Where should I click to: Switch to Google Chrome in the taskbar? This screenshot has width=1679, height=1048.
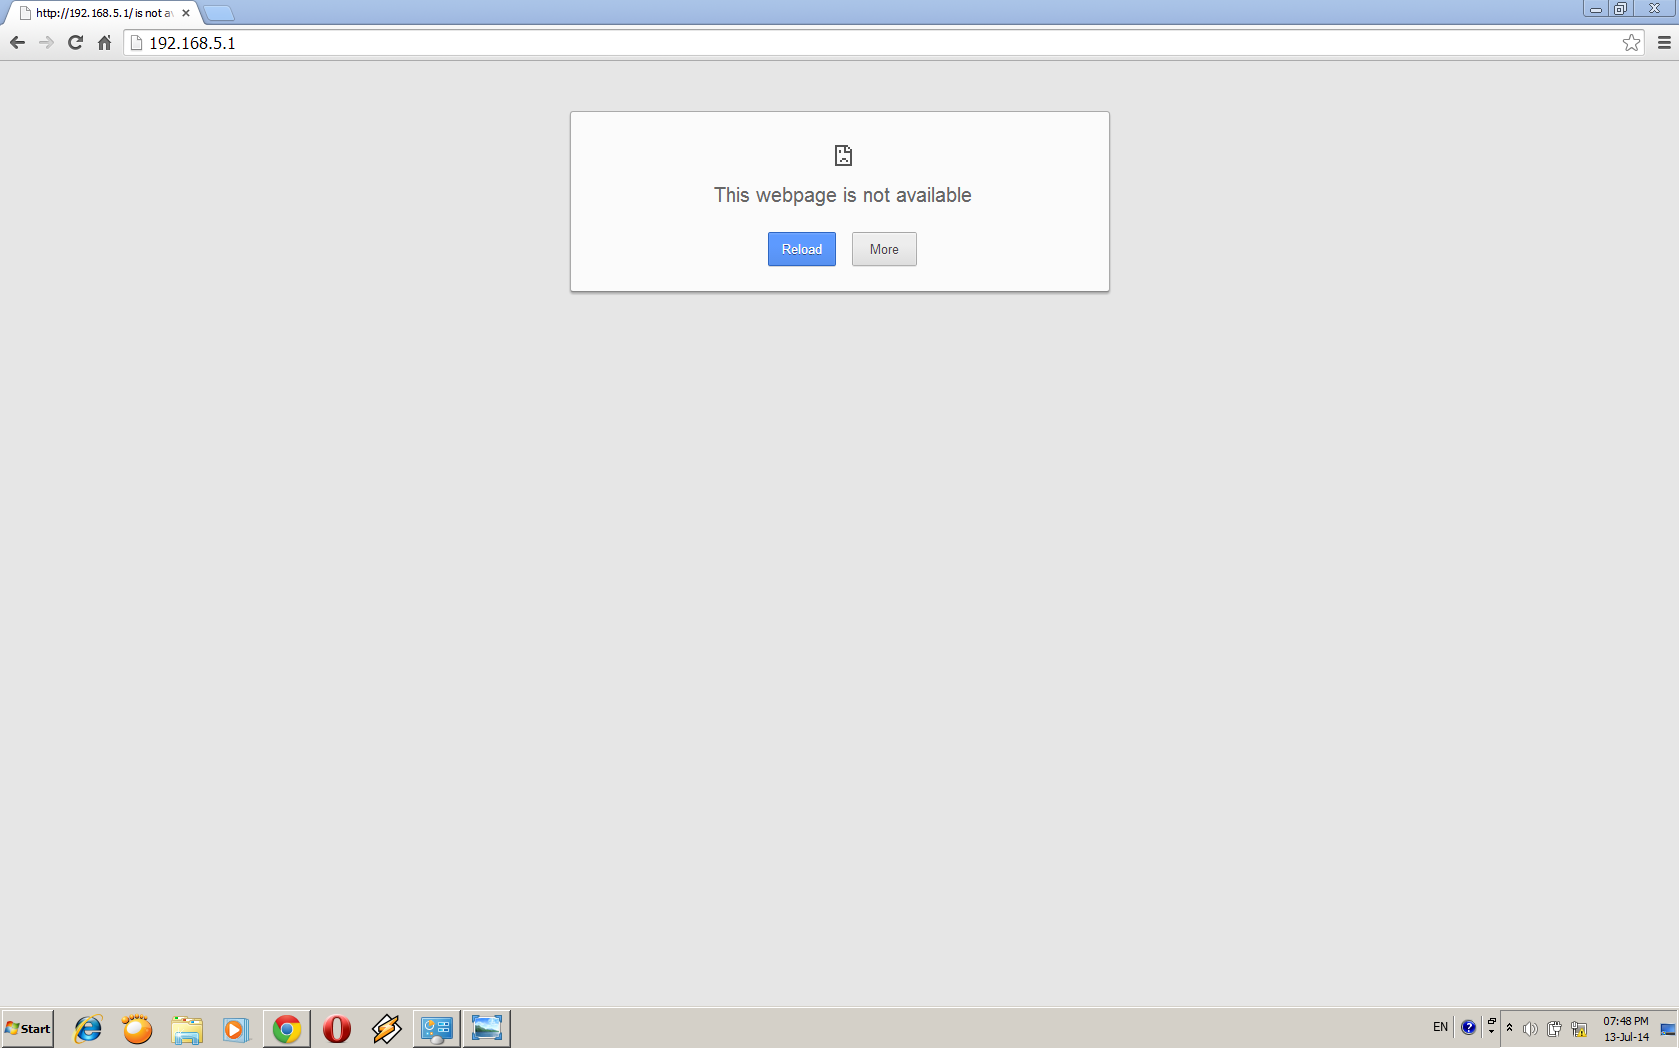click(287, 1028)
